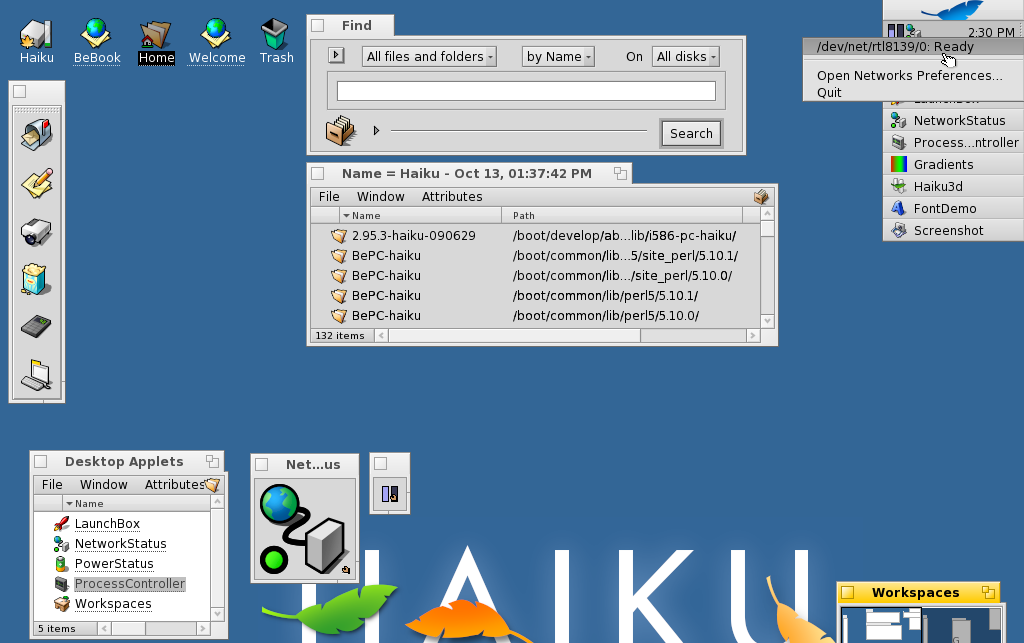1024x643 pixels.
Task: Click the Gradients color icon in the Deskbar
Action: tap(899, 164)
